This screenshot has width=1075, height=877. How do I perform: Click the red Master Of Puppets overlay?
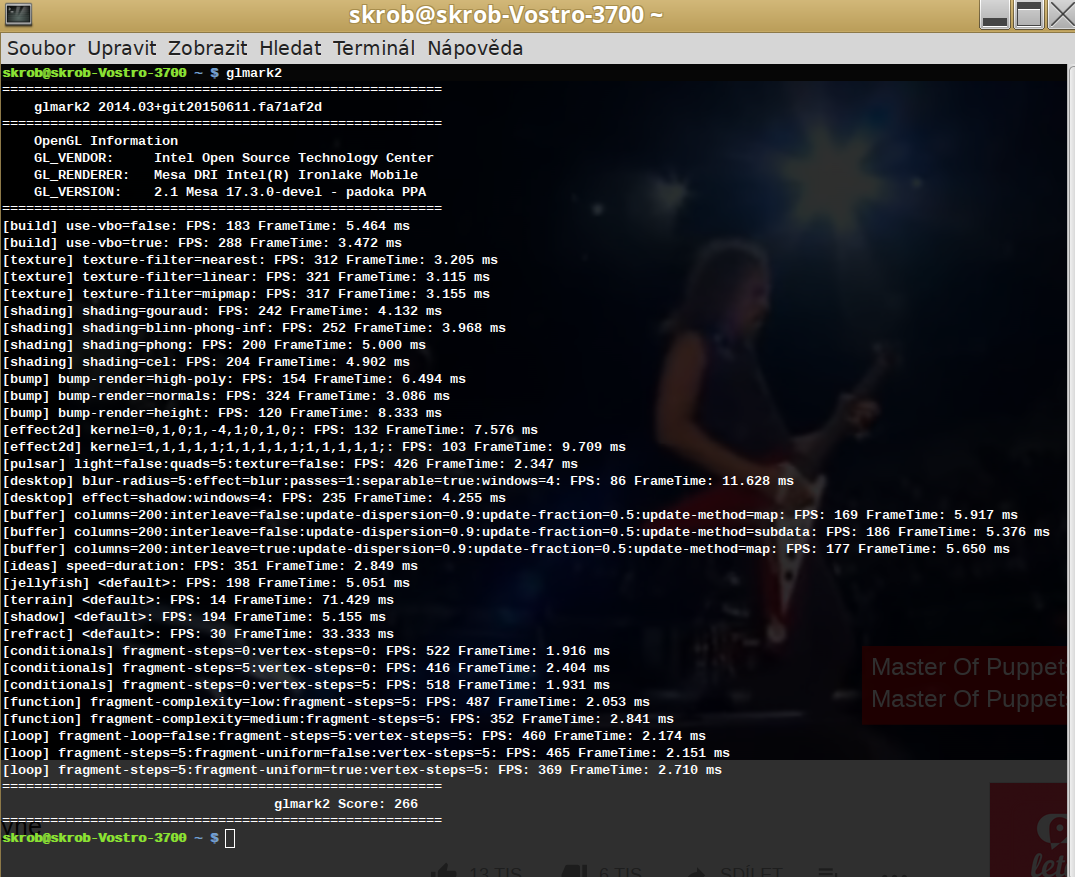pos(965,683)
